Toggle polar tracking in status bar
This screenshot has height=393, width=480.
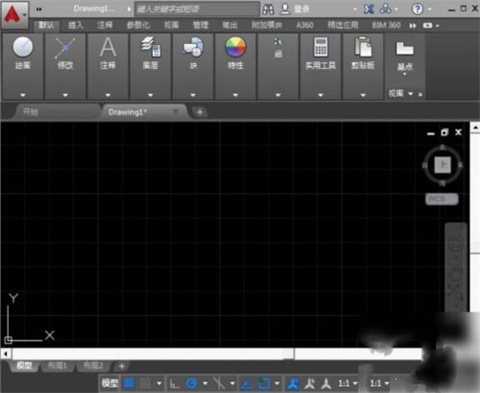point(192,383)
